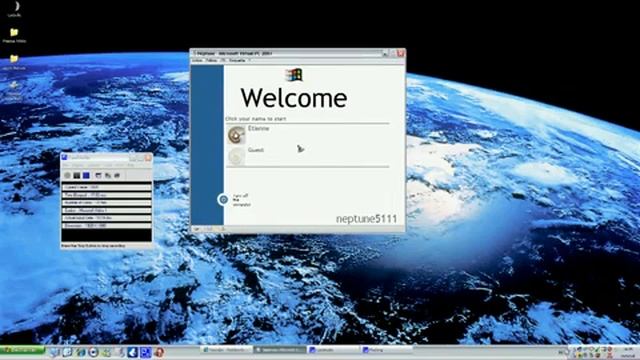The image size is (640, 360).
Task: Click the blue Stop button in the recorder
Action: pos(86,176)
